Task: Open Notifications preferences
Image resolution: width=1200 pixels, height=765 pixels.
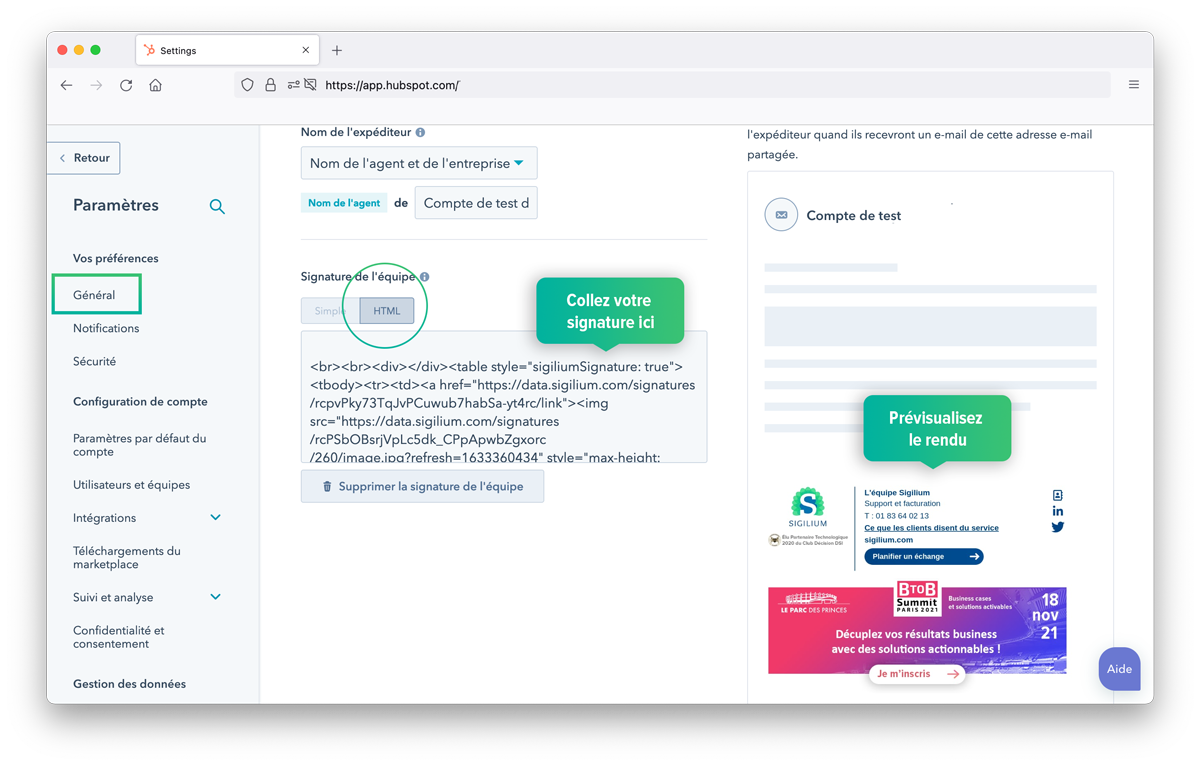Action: [106, 328]
